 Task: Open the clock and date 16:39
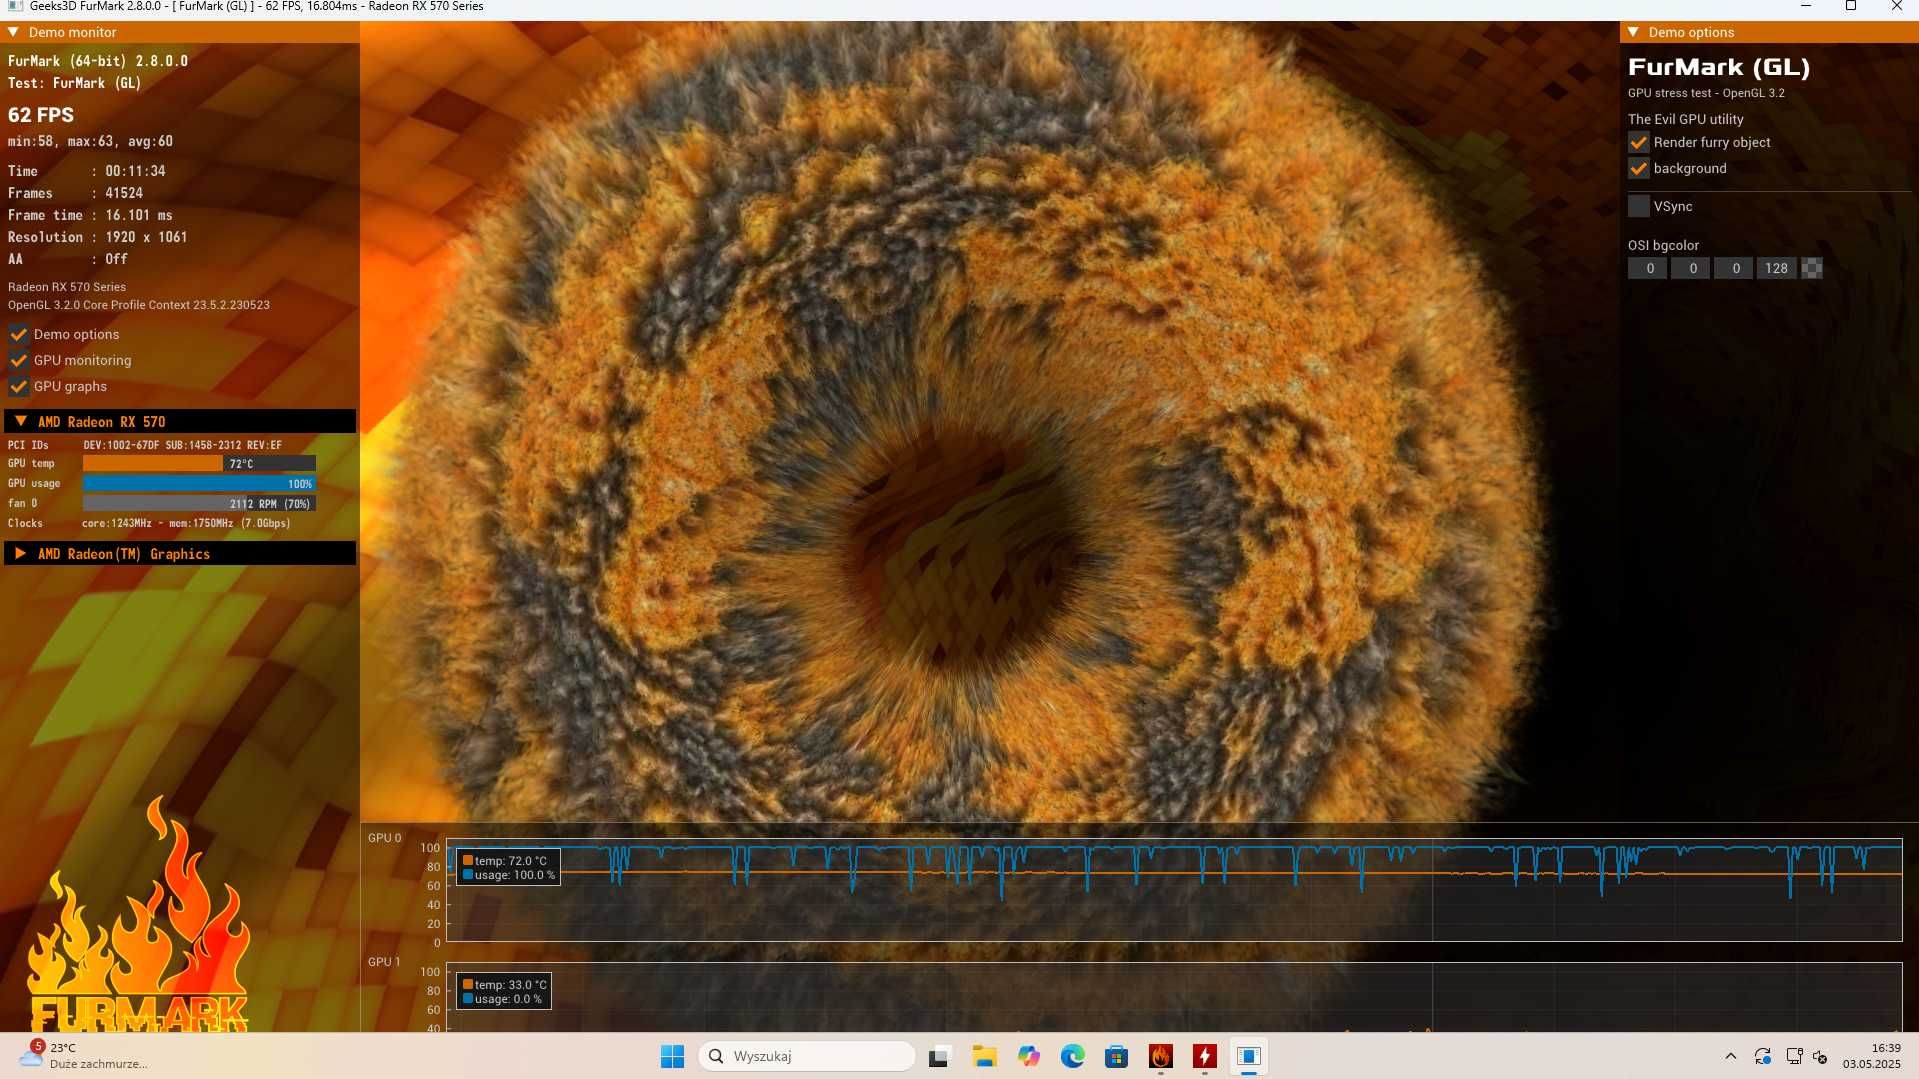pyautogui.click(x=1872, y=1056)
